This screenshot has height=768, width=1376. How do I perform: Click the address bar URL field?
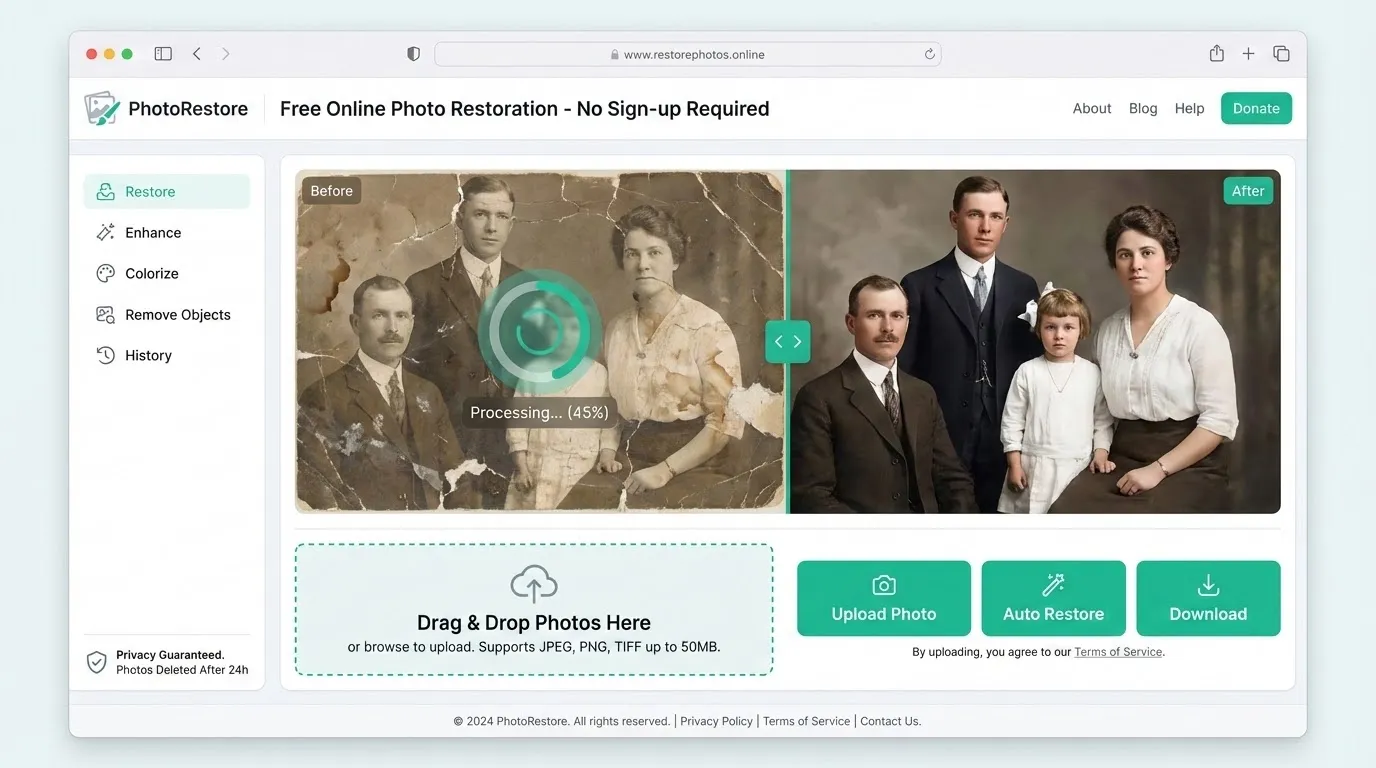pyautogui.click(x=688, y=54)
